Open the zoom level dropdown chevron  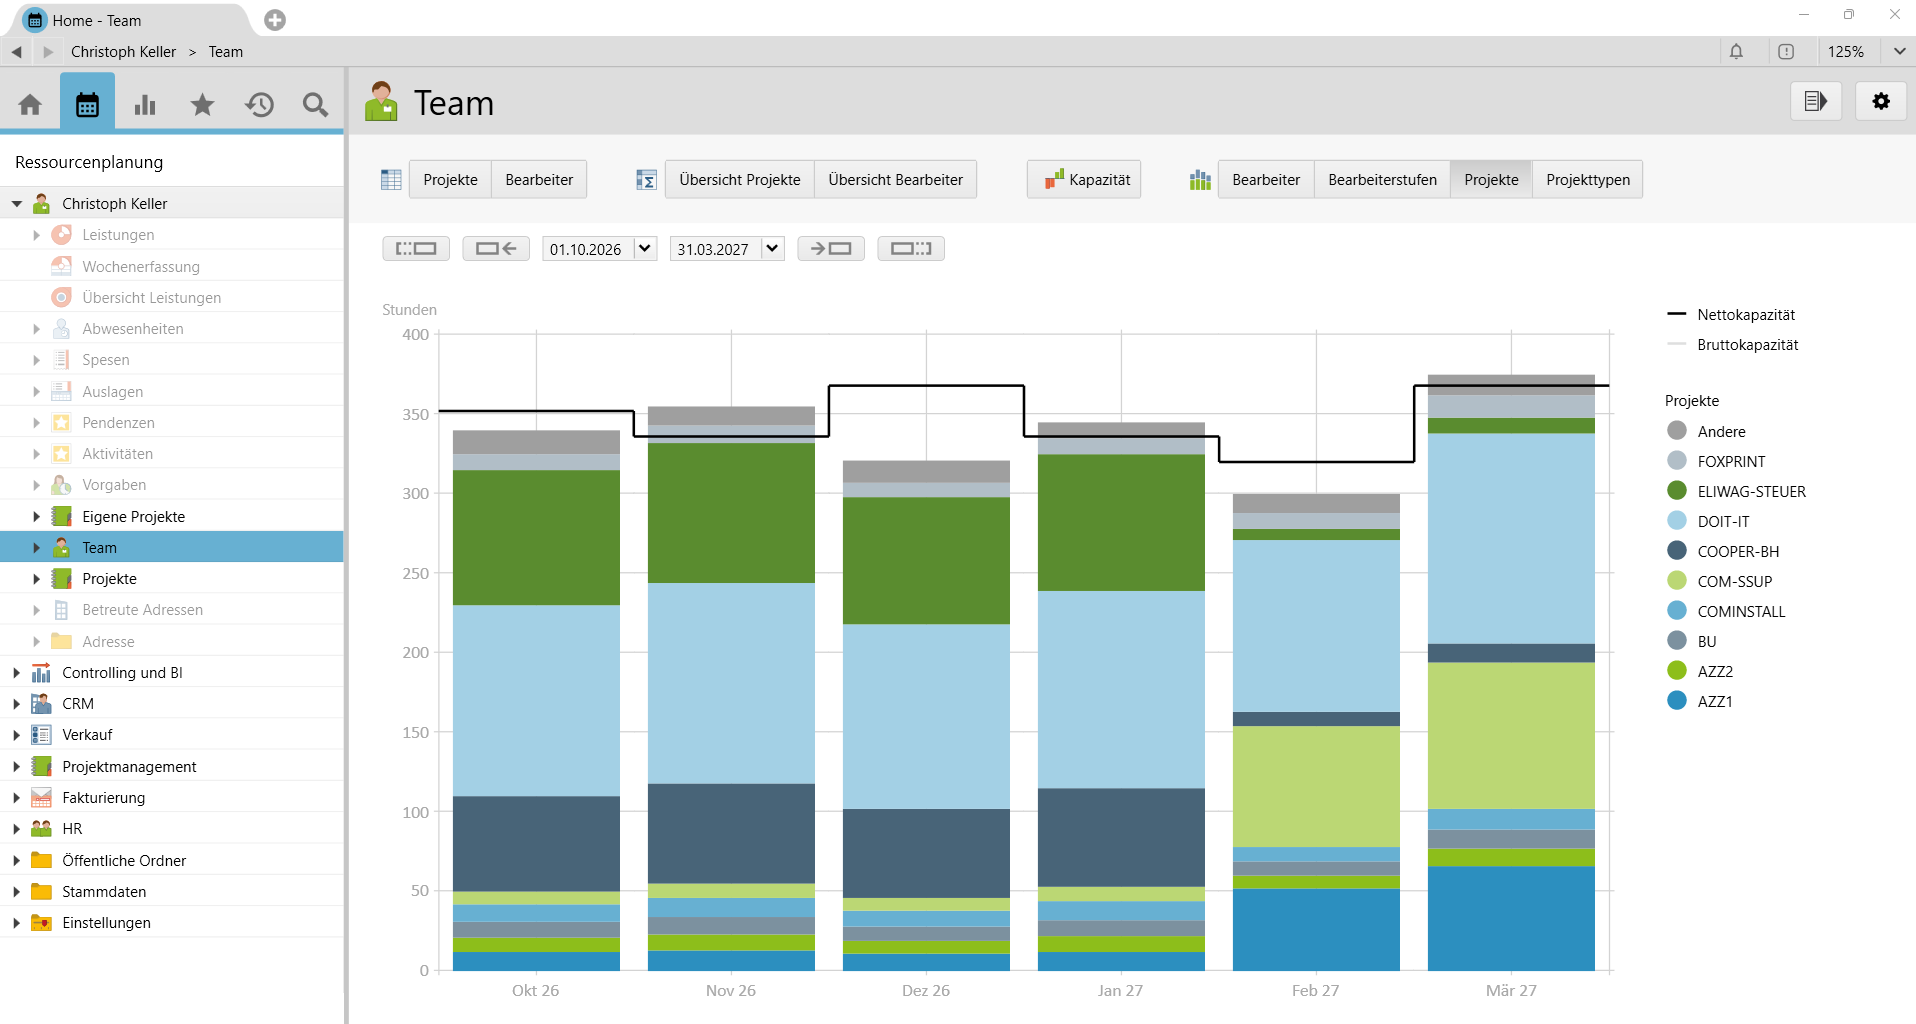coord(1898,52)
